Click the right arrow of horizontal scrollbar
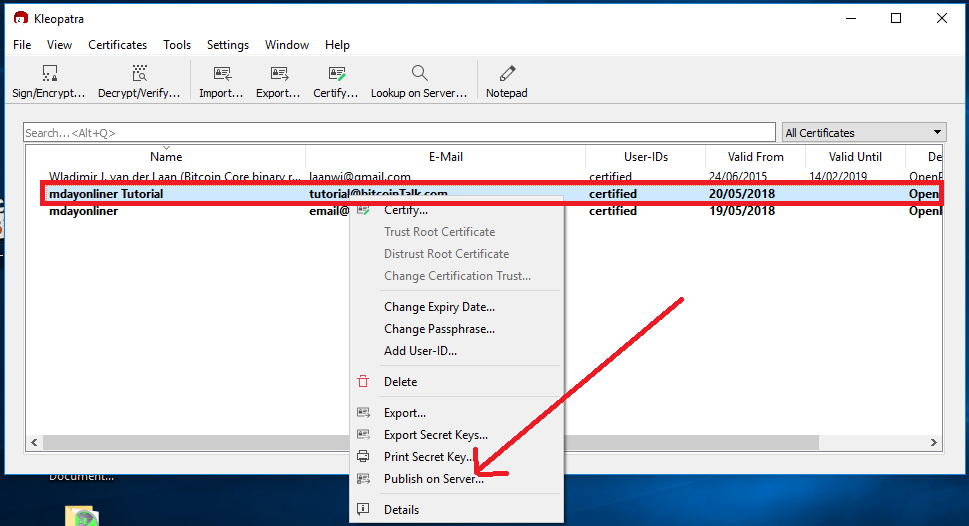The image size is (969, 526). (x=934, y=443)
